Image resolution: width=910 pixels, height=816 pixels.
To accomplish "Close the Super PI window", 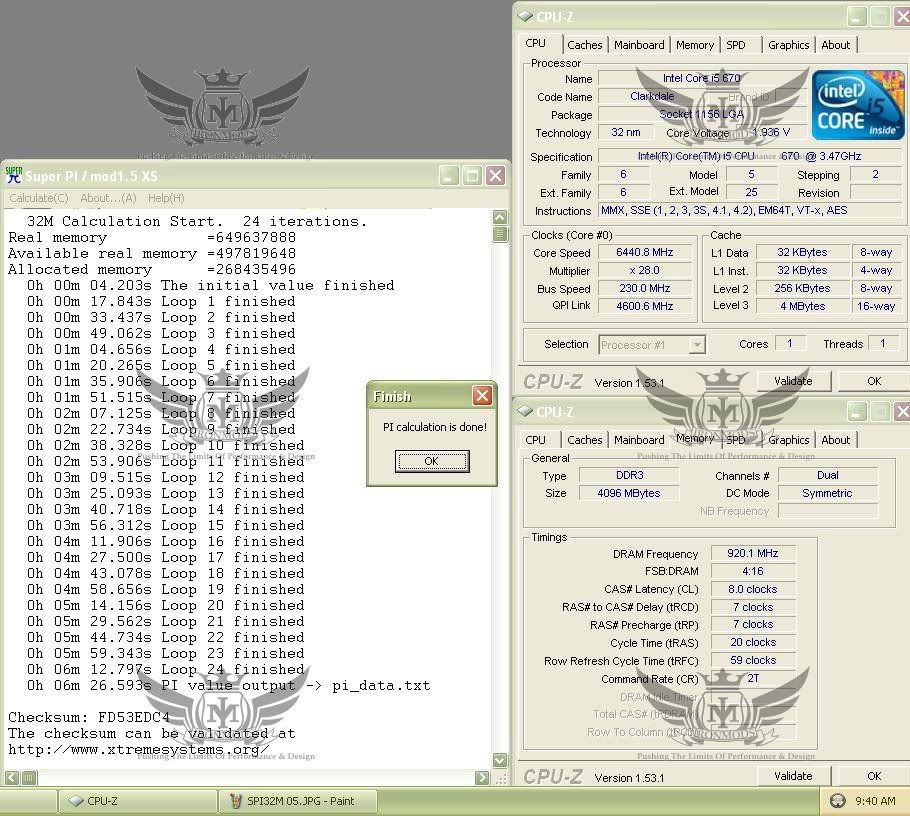I will [495, 175].
